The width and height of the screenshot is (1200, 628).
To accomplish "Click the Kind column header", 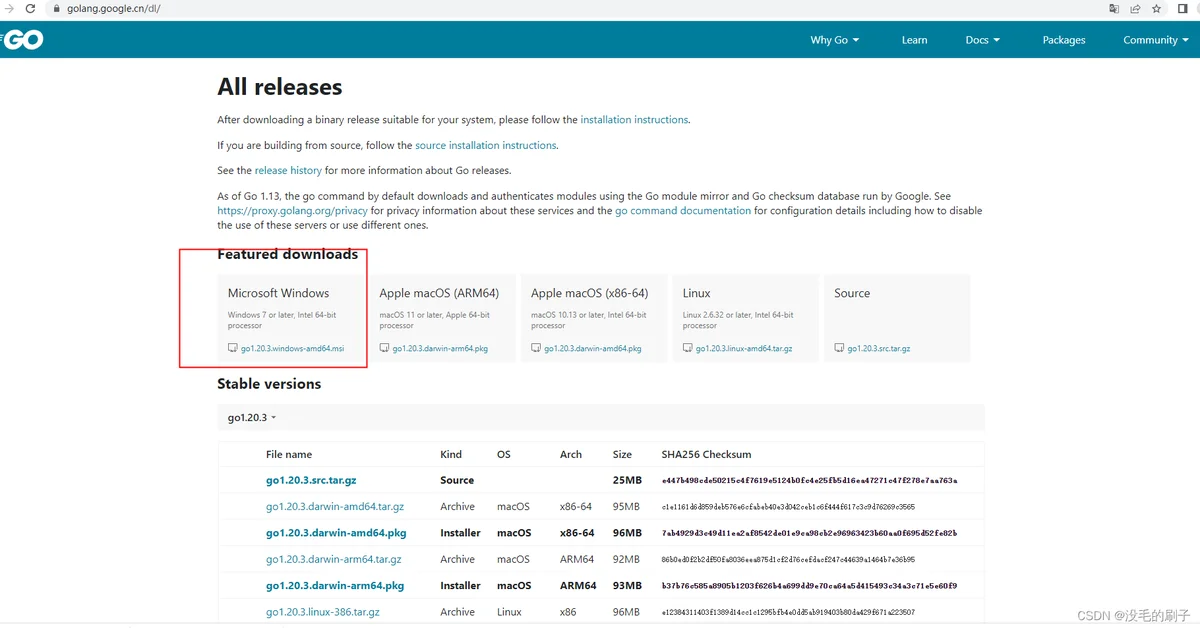I will click(451, 454).
